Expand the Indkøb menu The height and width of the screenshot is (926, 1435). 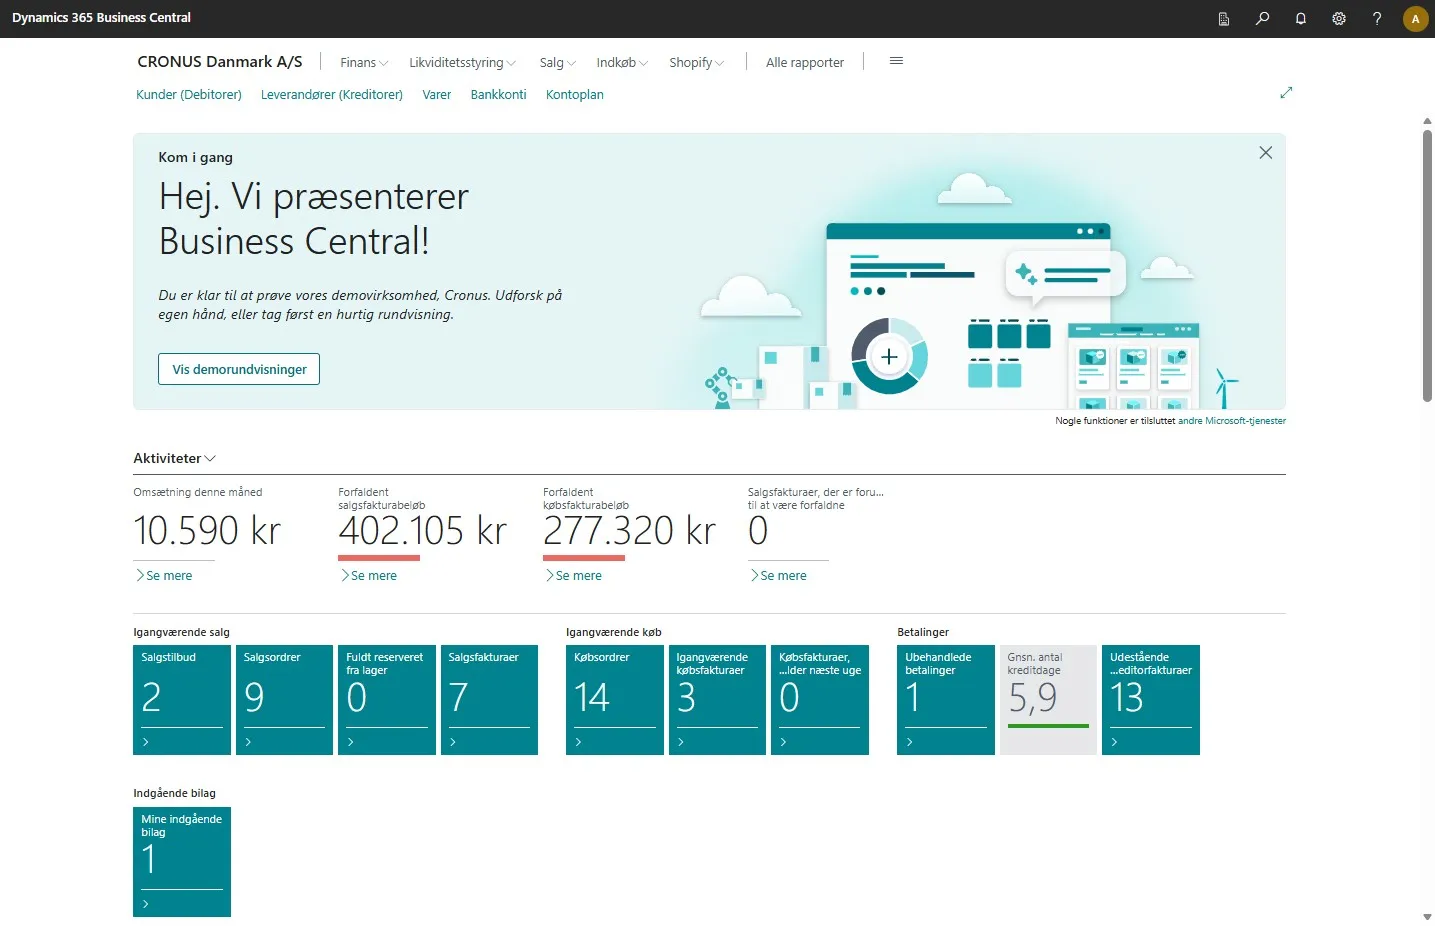tap(622, 62)
